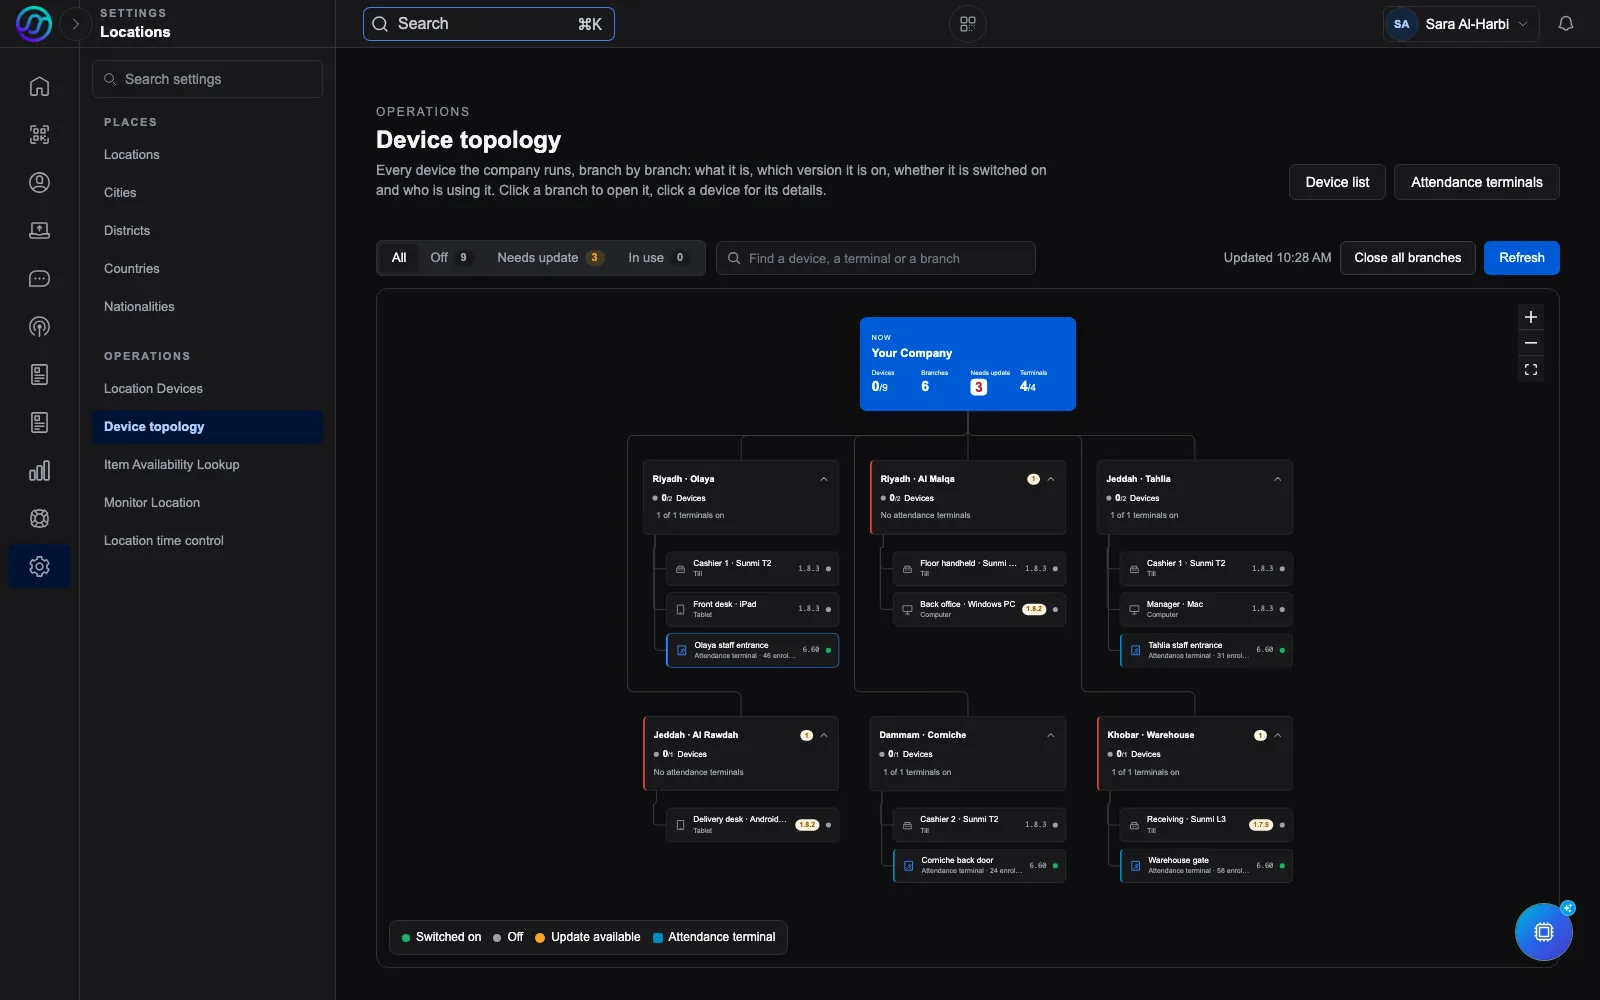
Task: Zoom out the topology canvas
Action: click(1530, 343)
